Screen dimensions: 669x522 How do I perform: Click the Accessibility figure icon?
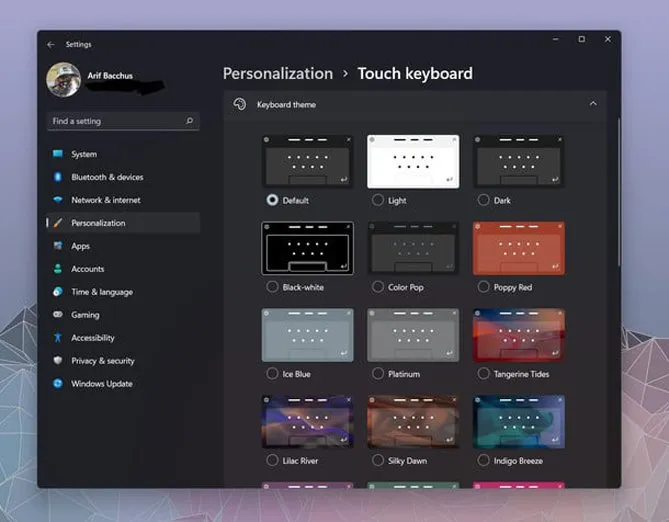[58, 338]
